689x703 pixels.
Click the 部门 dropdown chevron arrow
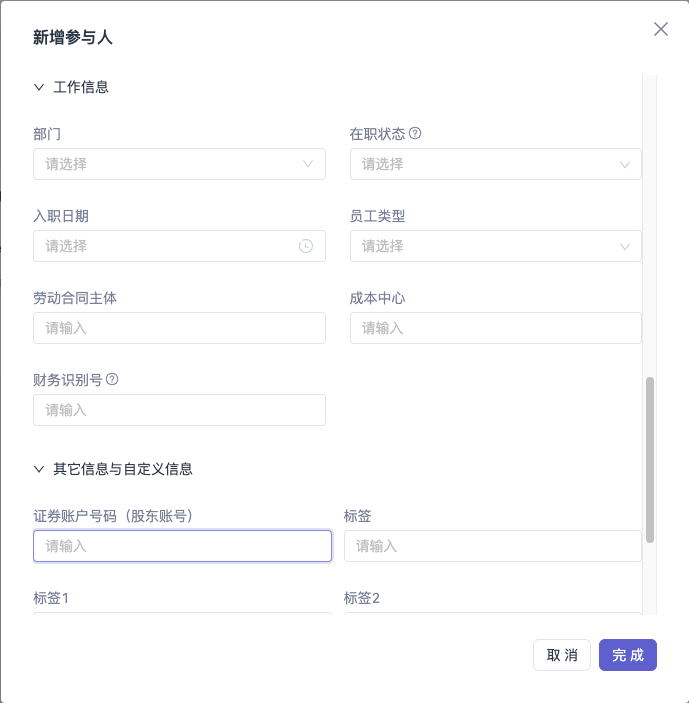pyautogui.click(x=308, y=164)
